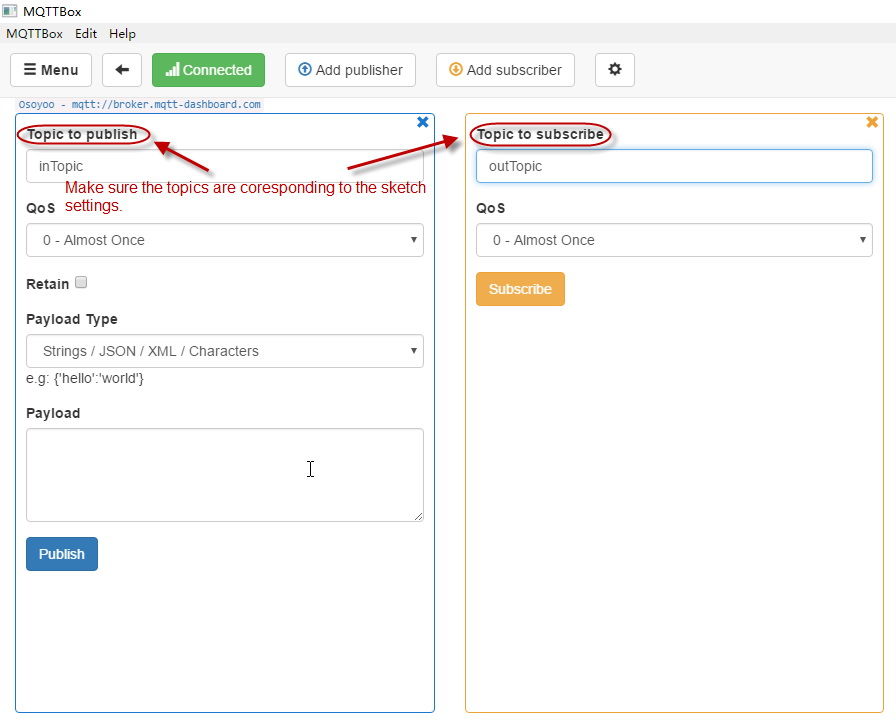Click the back arrow button
This screenshot has height=723, width=896.
(x=122, y=70)
